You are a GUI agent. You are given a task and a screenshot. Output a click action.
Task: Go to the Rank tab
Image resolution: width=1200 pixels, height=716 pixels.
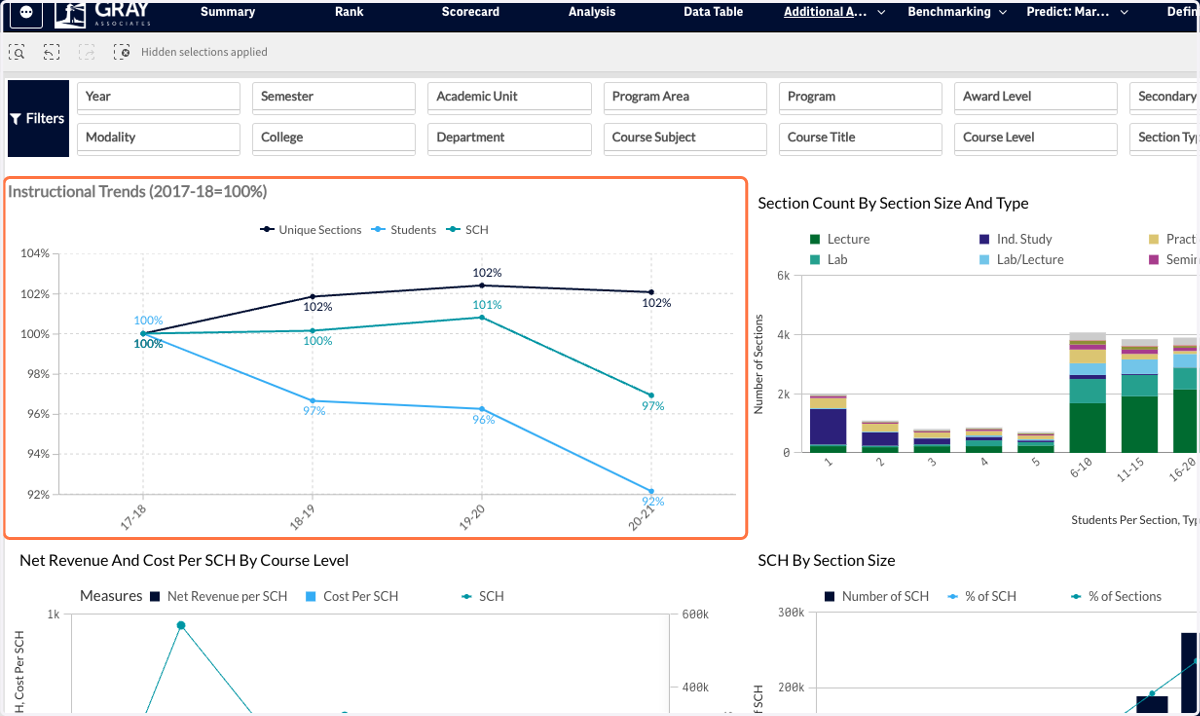[x=349, y=12]
